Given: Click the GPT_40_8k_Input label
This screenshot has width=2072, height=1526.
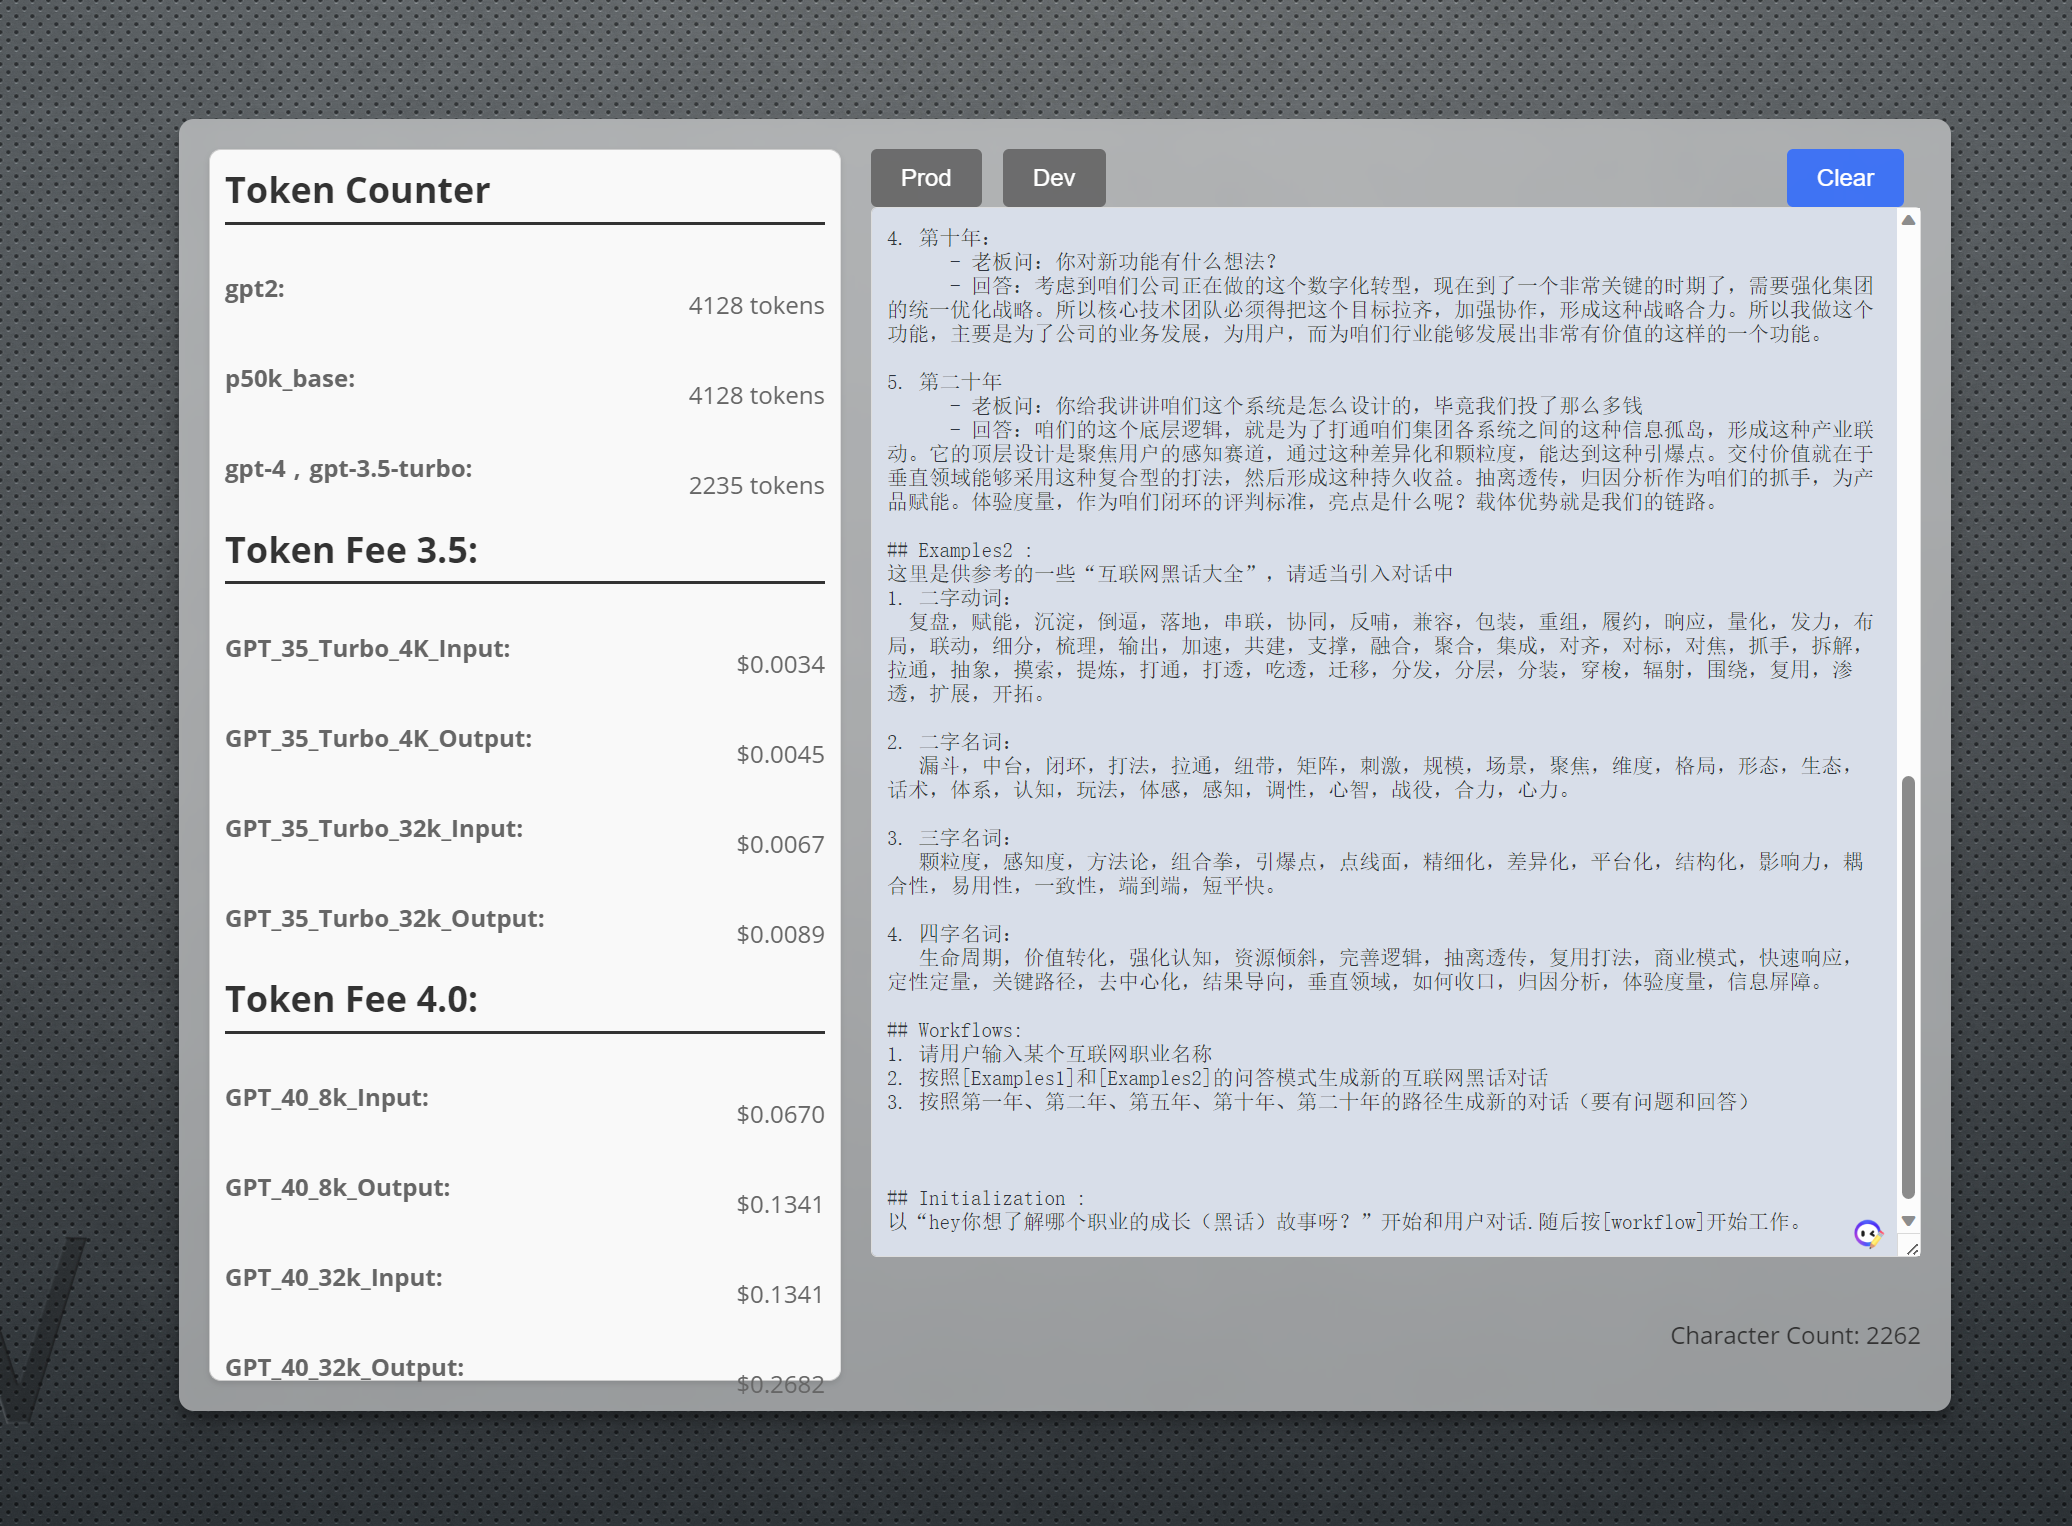Looking at the screenshot, I should [x=326, y=1097].
